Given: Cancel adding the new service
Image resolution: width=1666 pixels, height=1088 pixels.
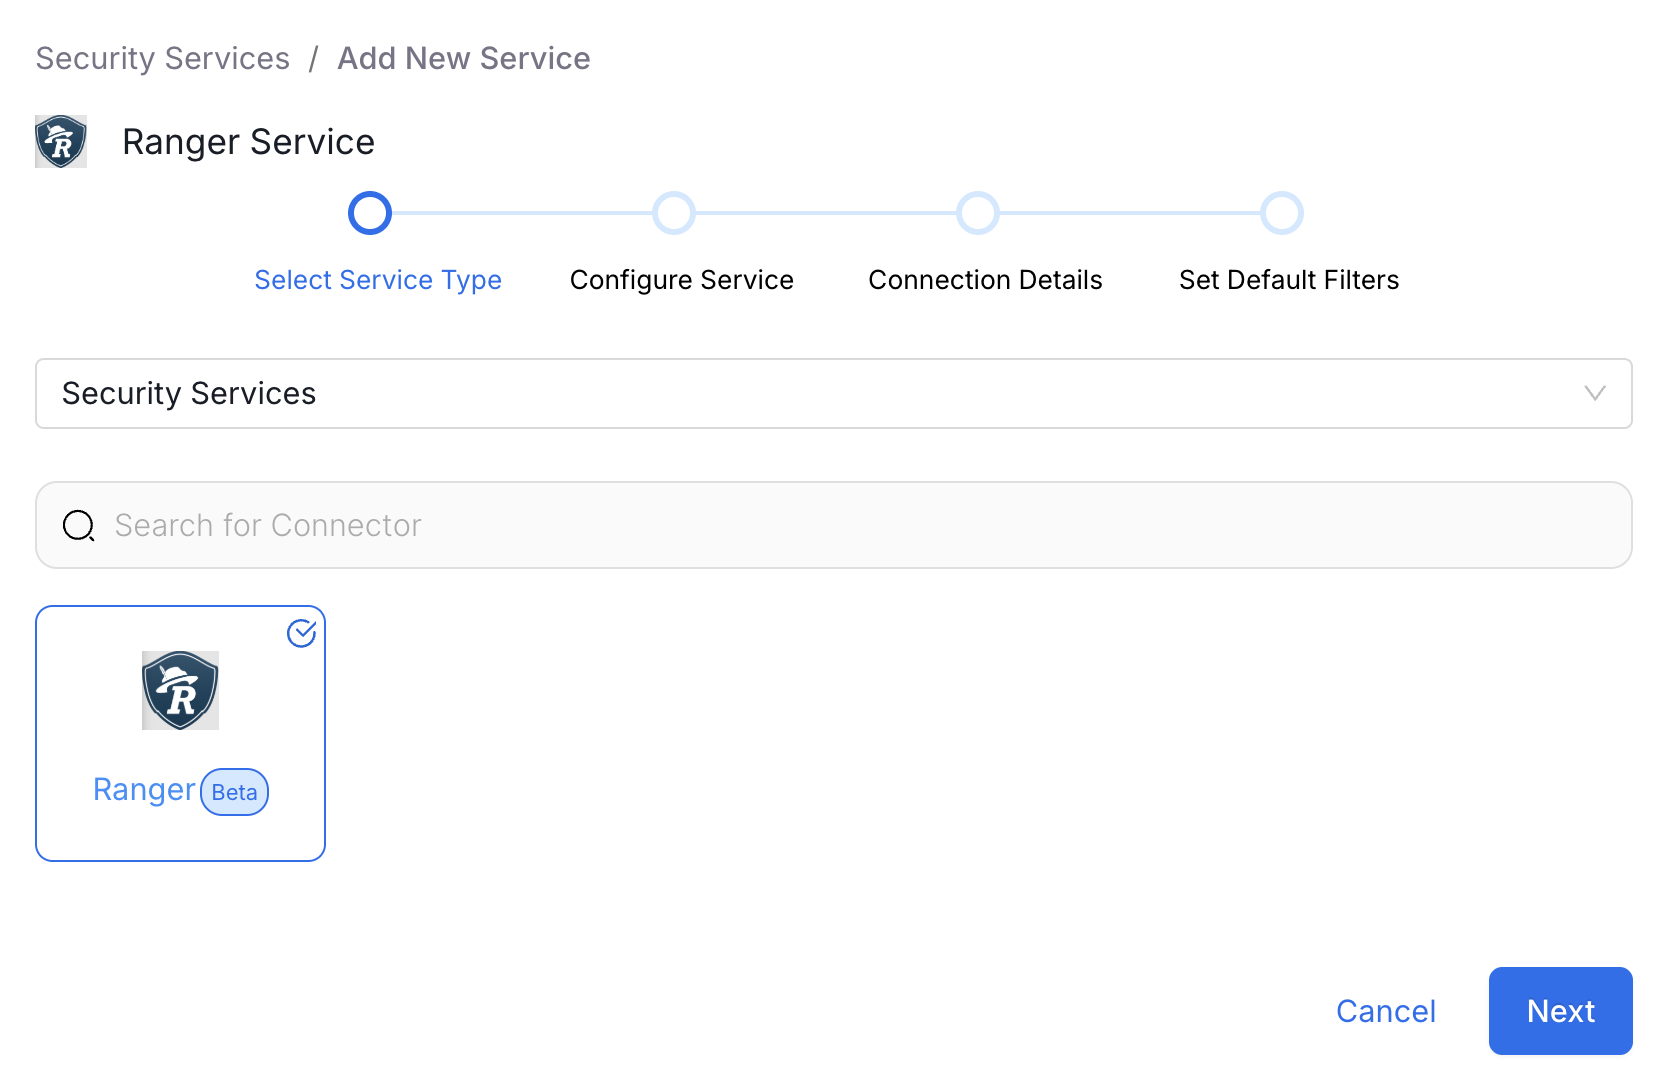Looking at the screenshot, I should 1386,1010.
